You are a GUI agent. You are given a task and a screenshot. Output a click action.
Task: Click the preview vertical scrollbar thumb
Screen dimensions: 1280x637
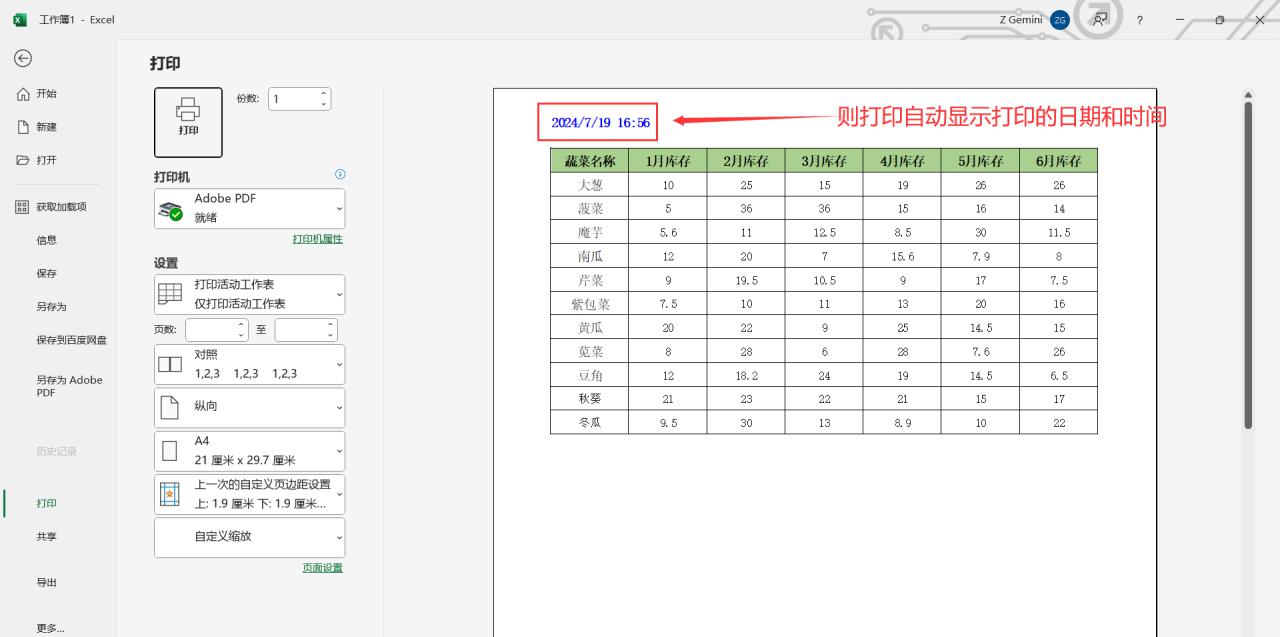point(1248,265)
